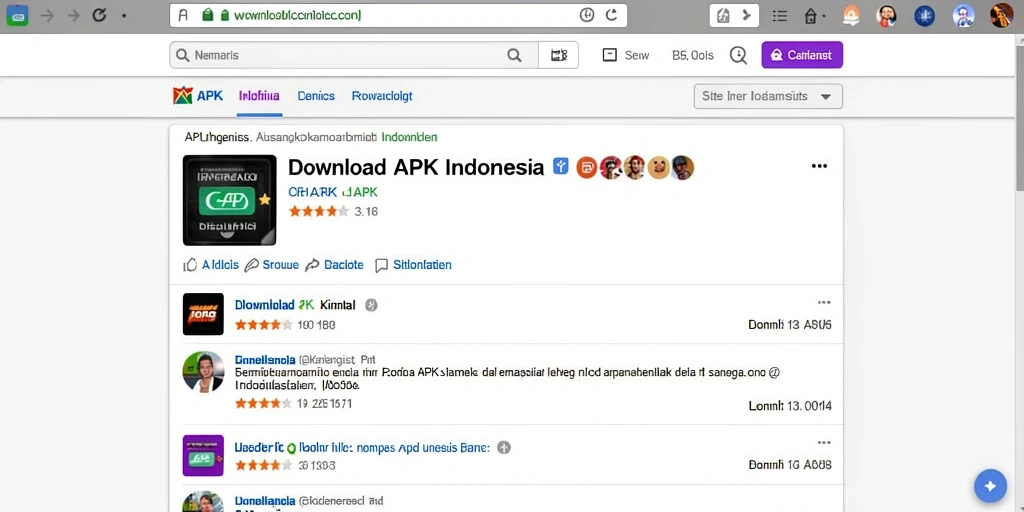Viewport: 1024px width, 512px height.
Task: Click the green lock icon in address bar
Action: (208, 15)
